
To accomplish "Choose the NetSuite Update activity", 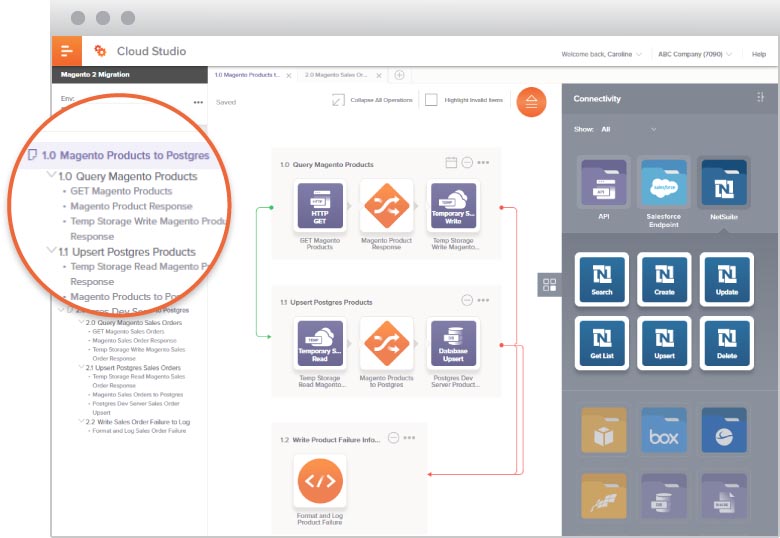I will tap(727, 279).
